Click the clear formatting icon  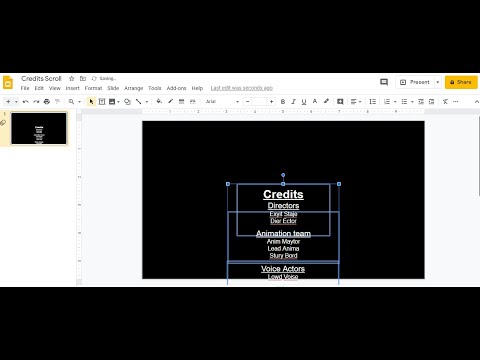pyautogui.click(x=445, y=101)
